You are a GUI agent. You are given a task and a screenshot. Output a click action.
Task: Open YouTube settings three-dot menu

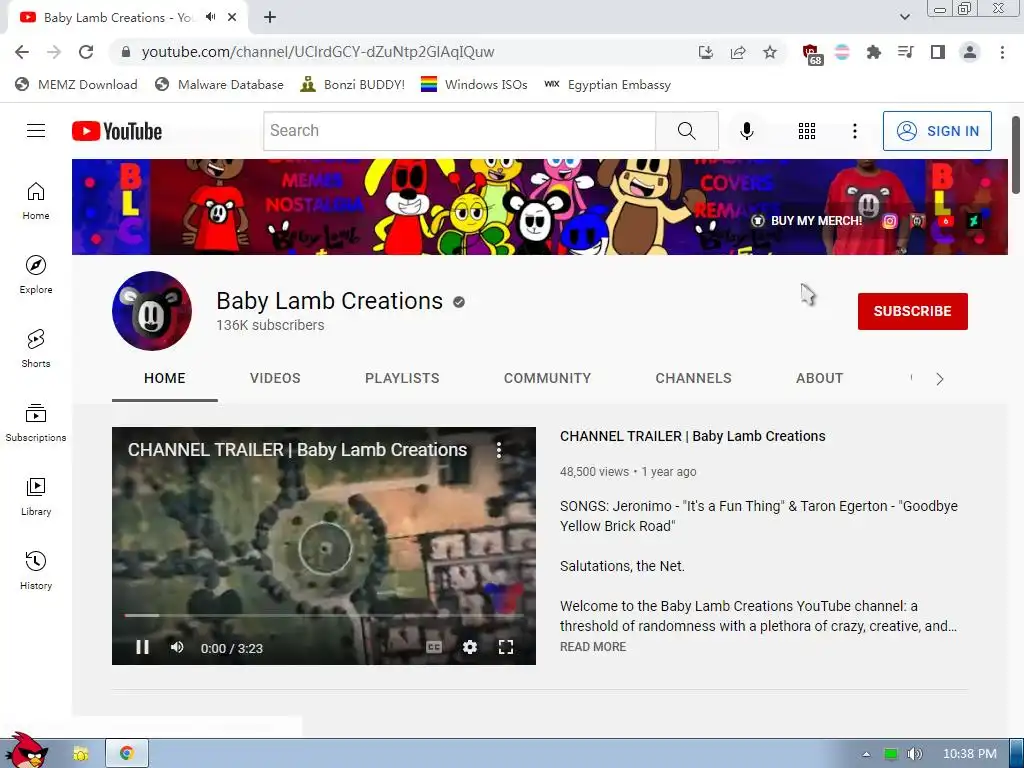(x=854, y=131)
